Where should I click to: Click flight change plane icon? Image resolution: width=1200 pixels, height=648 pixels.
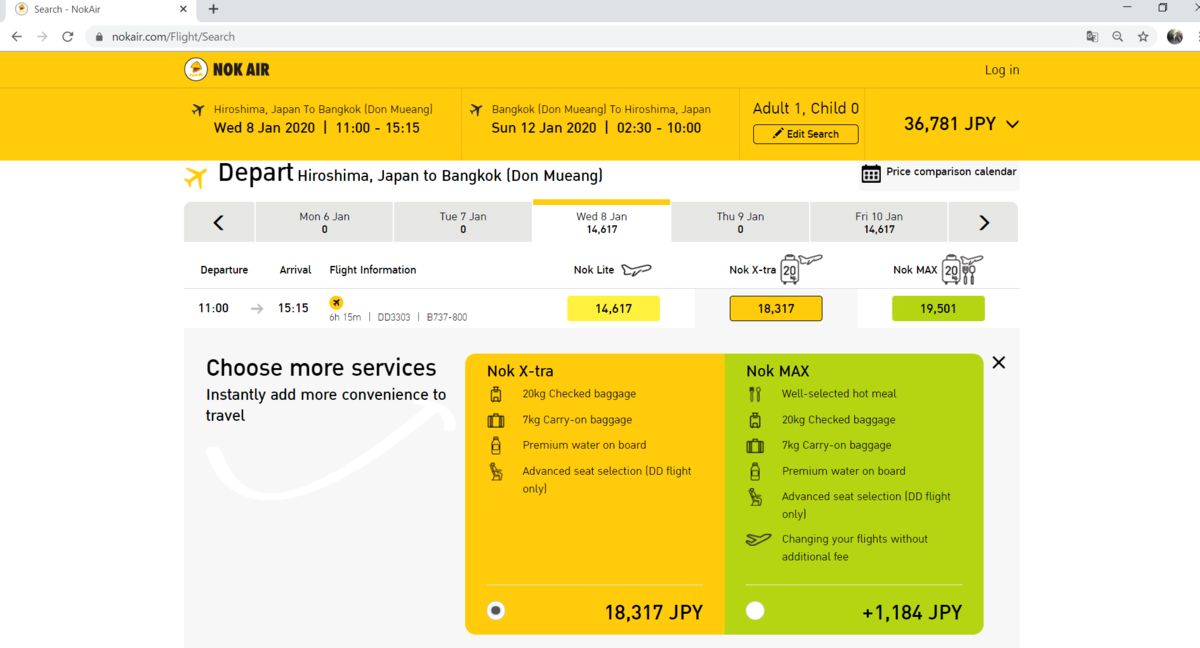(x=759, y=539)
